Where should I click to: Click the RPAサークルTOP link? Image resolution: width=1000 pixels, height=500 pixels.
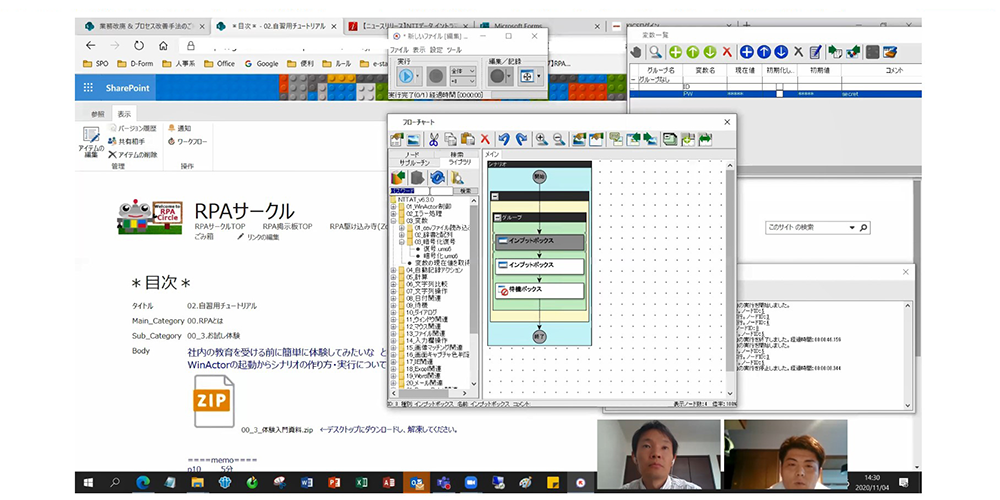(x=220, y=228)
